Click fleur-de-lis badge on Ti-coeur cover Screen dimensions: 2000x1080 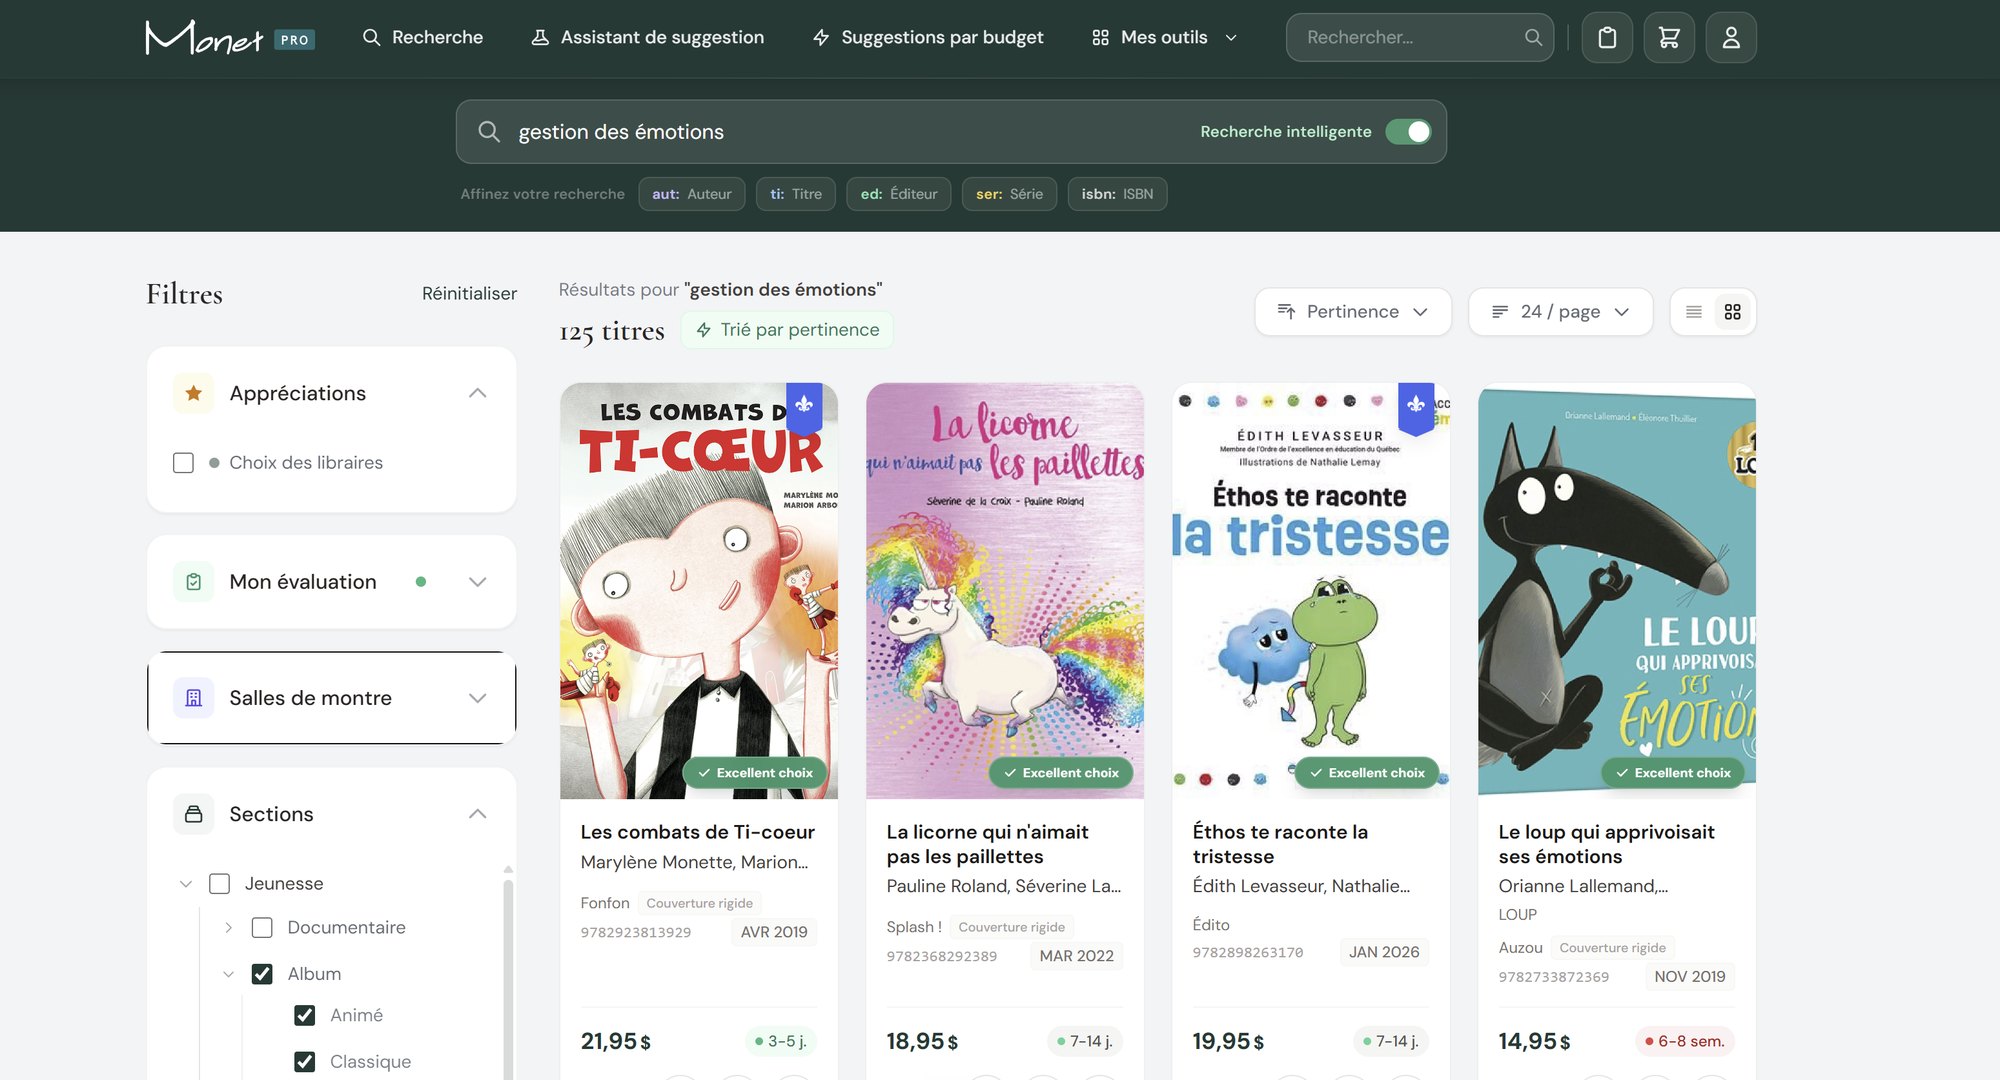point(804,406)
